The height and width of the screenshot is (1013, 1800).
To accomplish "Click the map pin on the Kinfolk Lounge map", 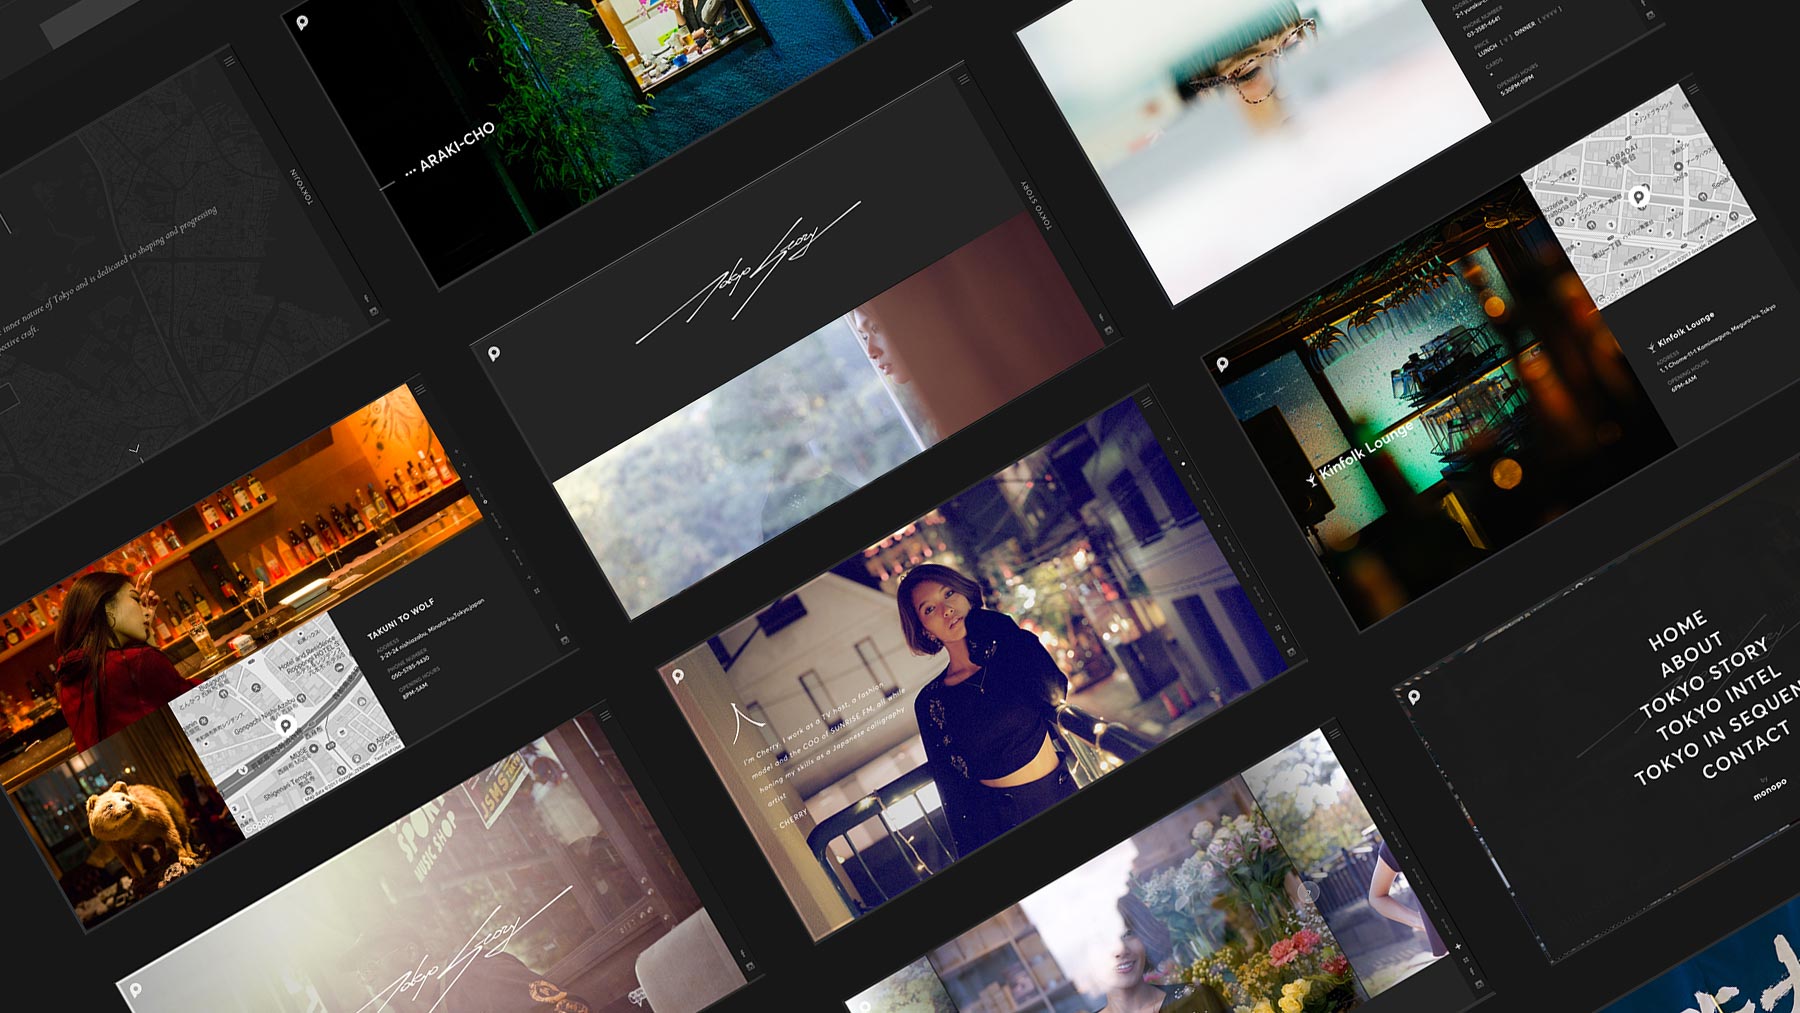I will (1638, 196).
